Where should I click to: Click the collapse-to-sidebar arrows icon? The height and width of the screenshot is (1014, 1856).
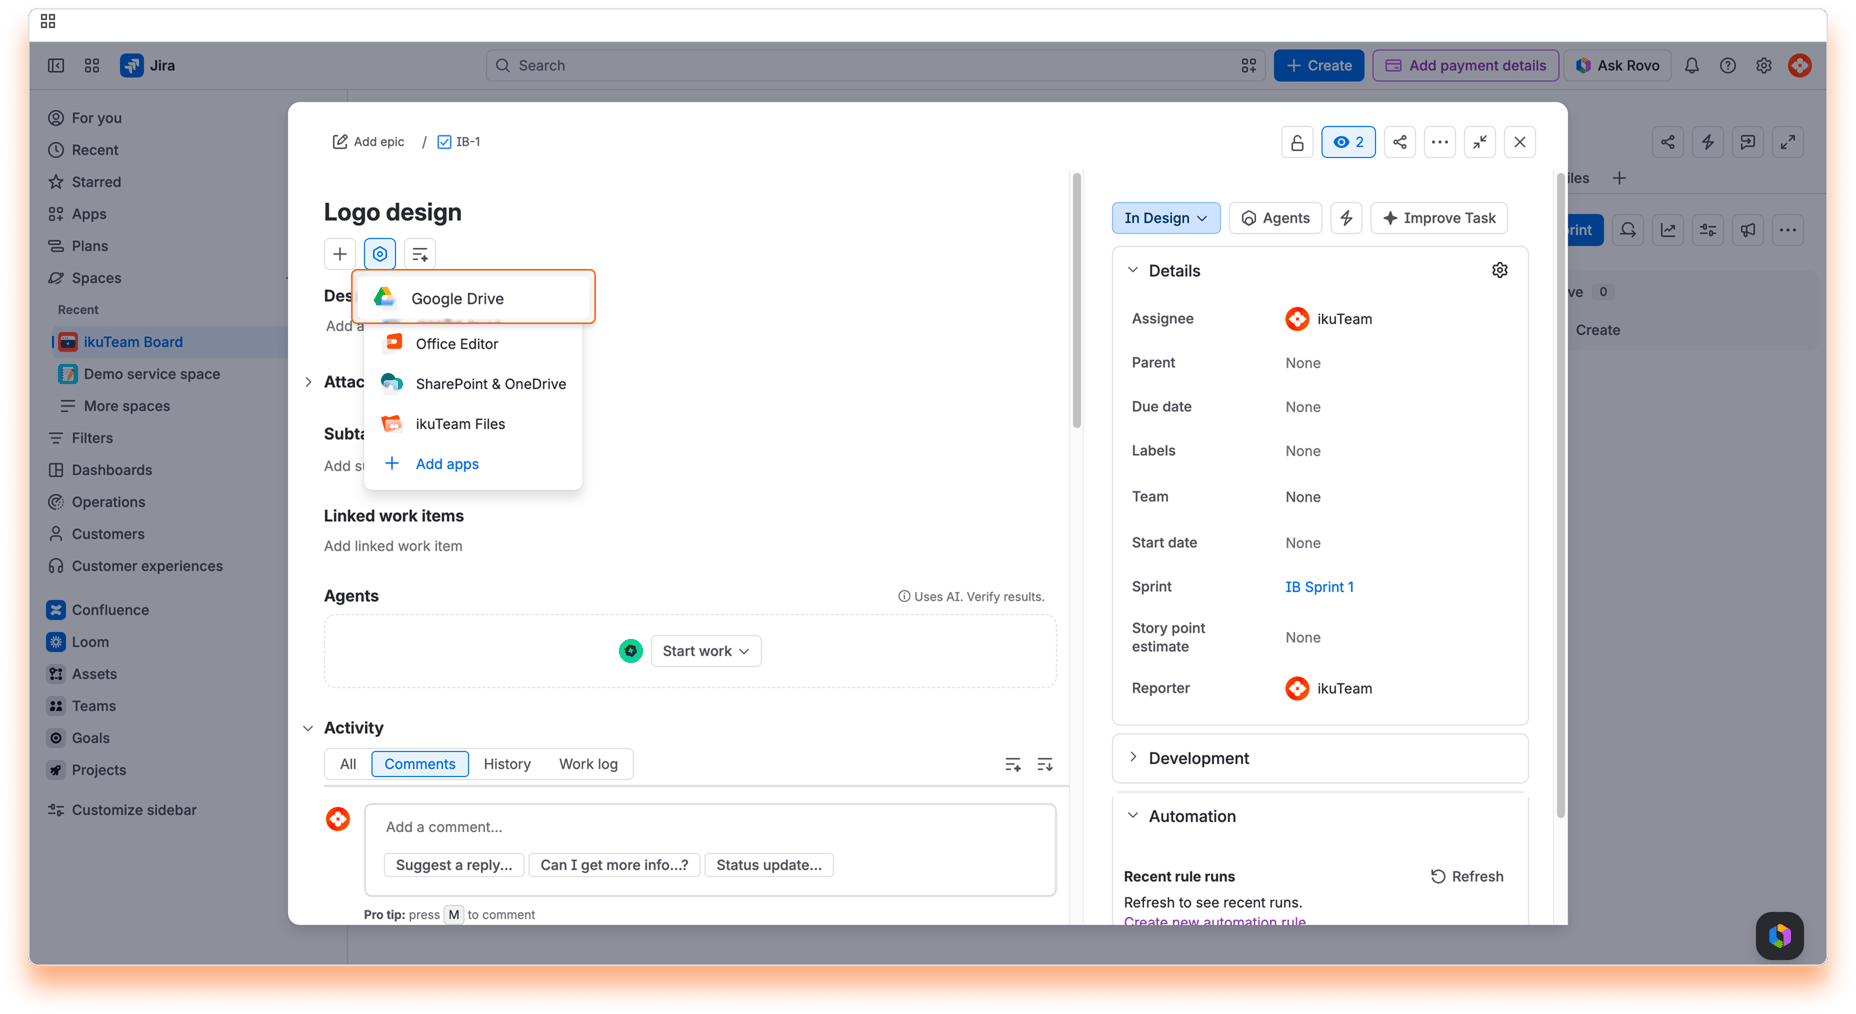pos(1480,142)
